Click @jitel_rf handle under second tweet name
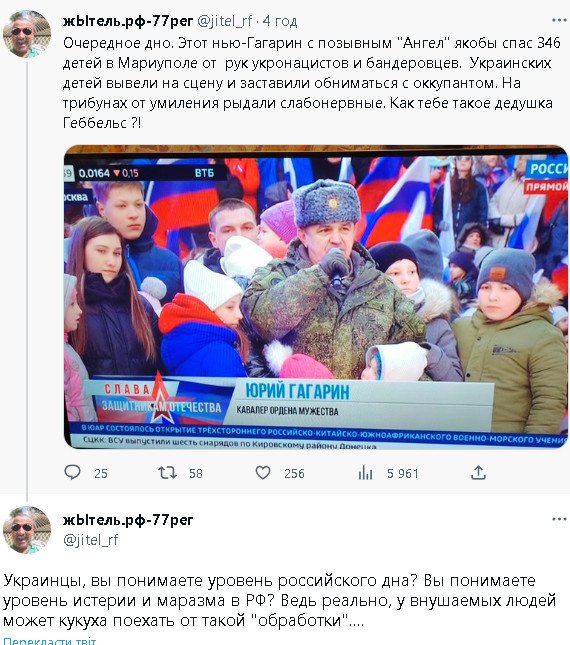The image size is (570, 645). point(90,539)
